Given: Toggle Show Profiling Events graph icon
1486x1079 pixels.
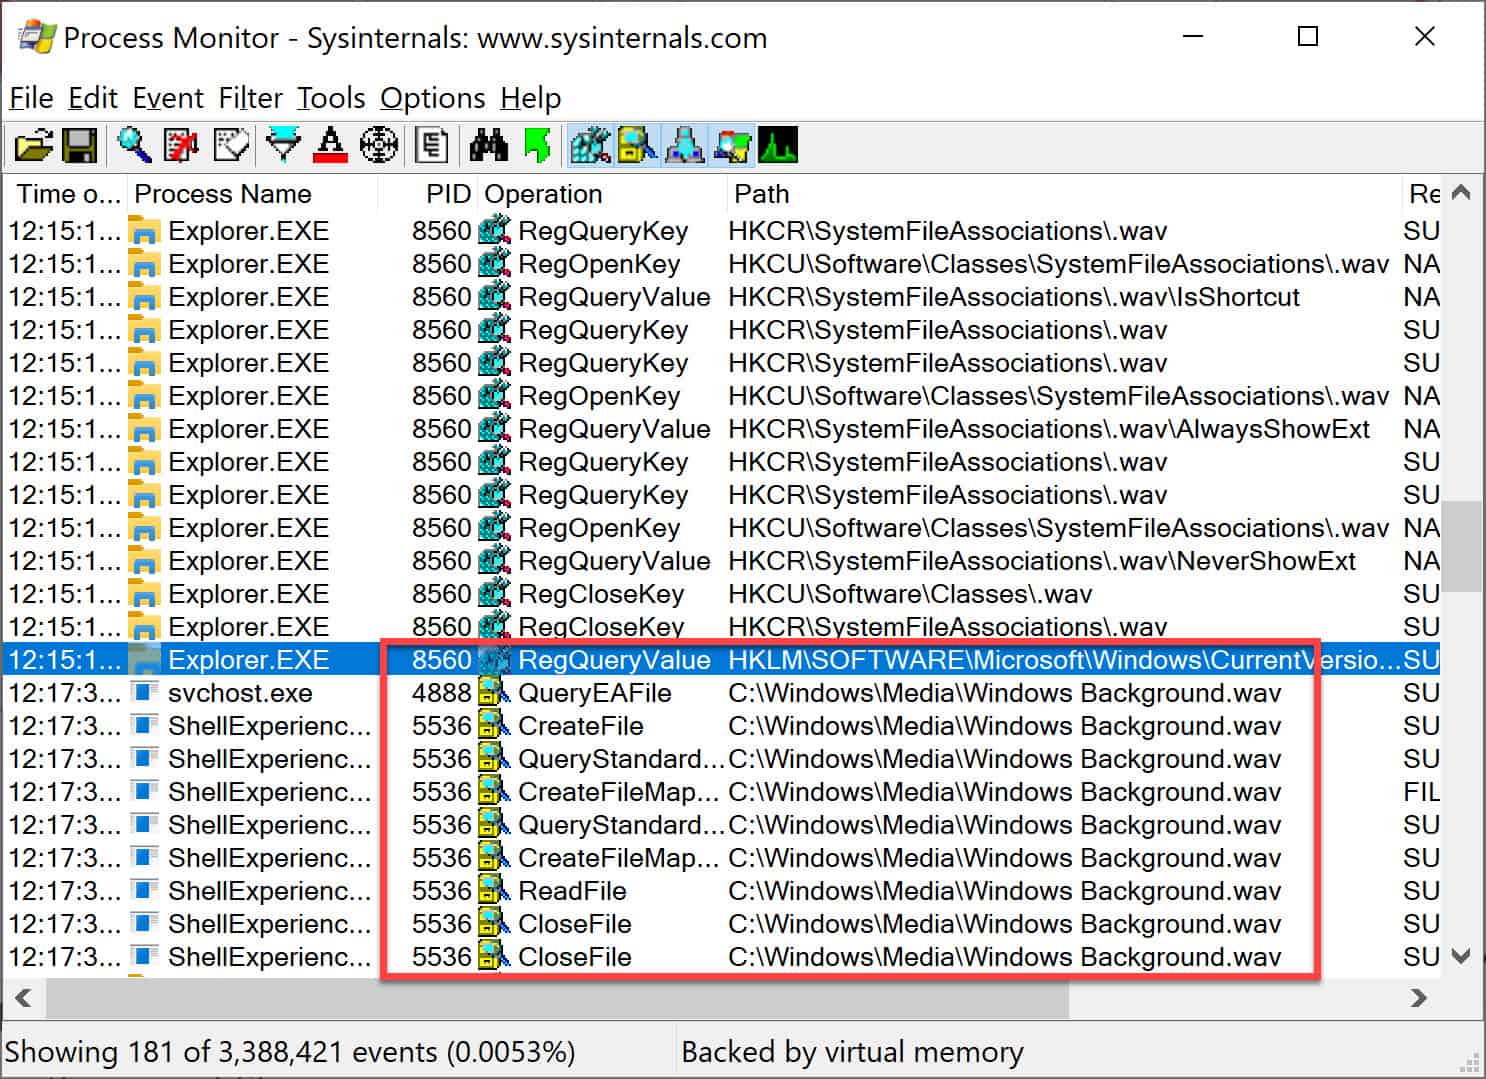Looking at the screenshot, I should 778,146.
